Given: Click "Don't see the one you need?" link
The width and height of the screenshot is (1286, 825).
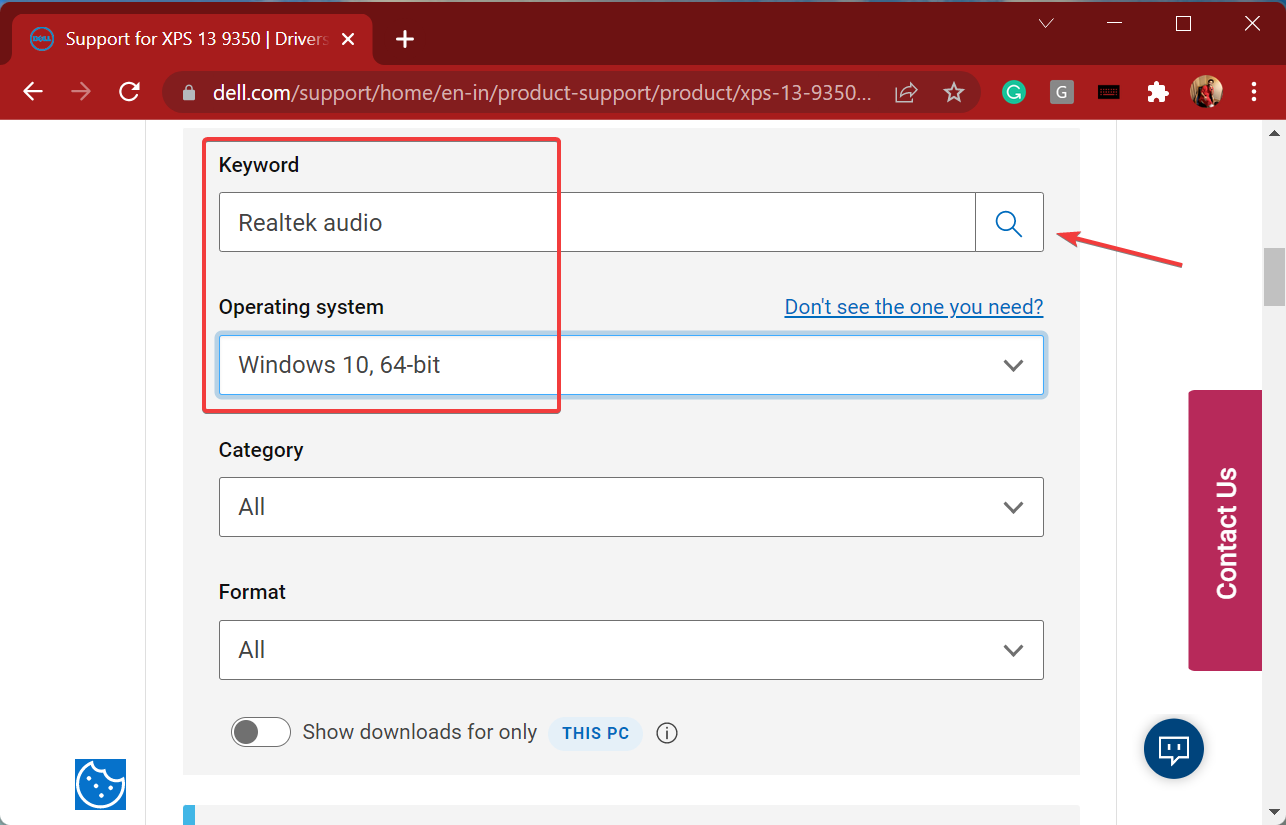Looking at the screenshot, I should 913,307.
